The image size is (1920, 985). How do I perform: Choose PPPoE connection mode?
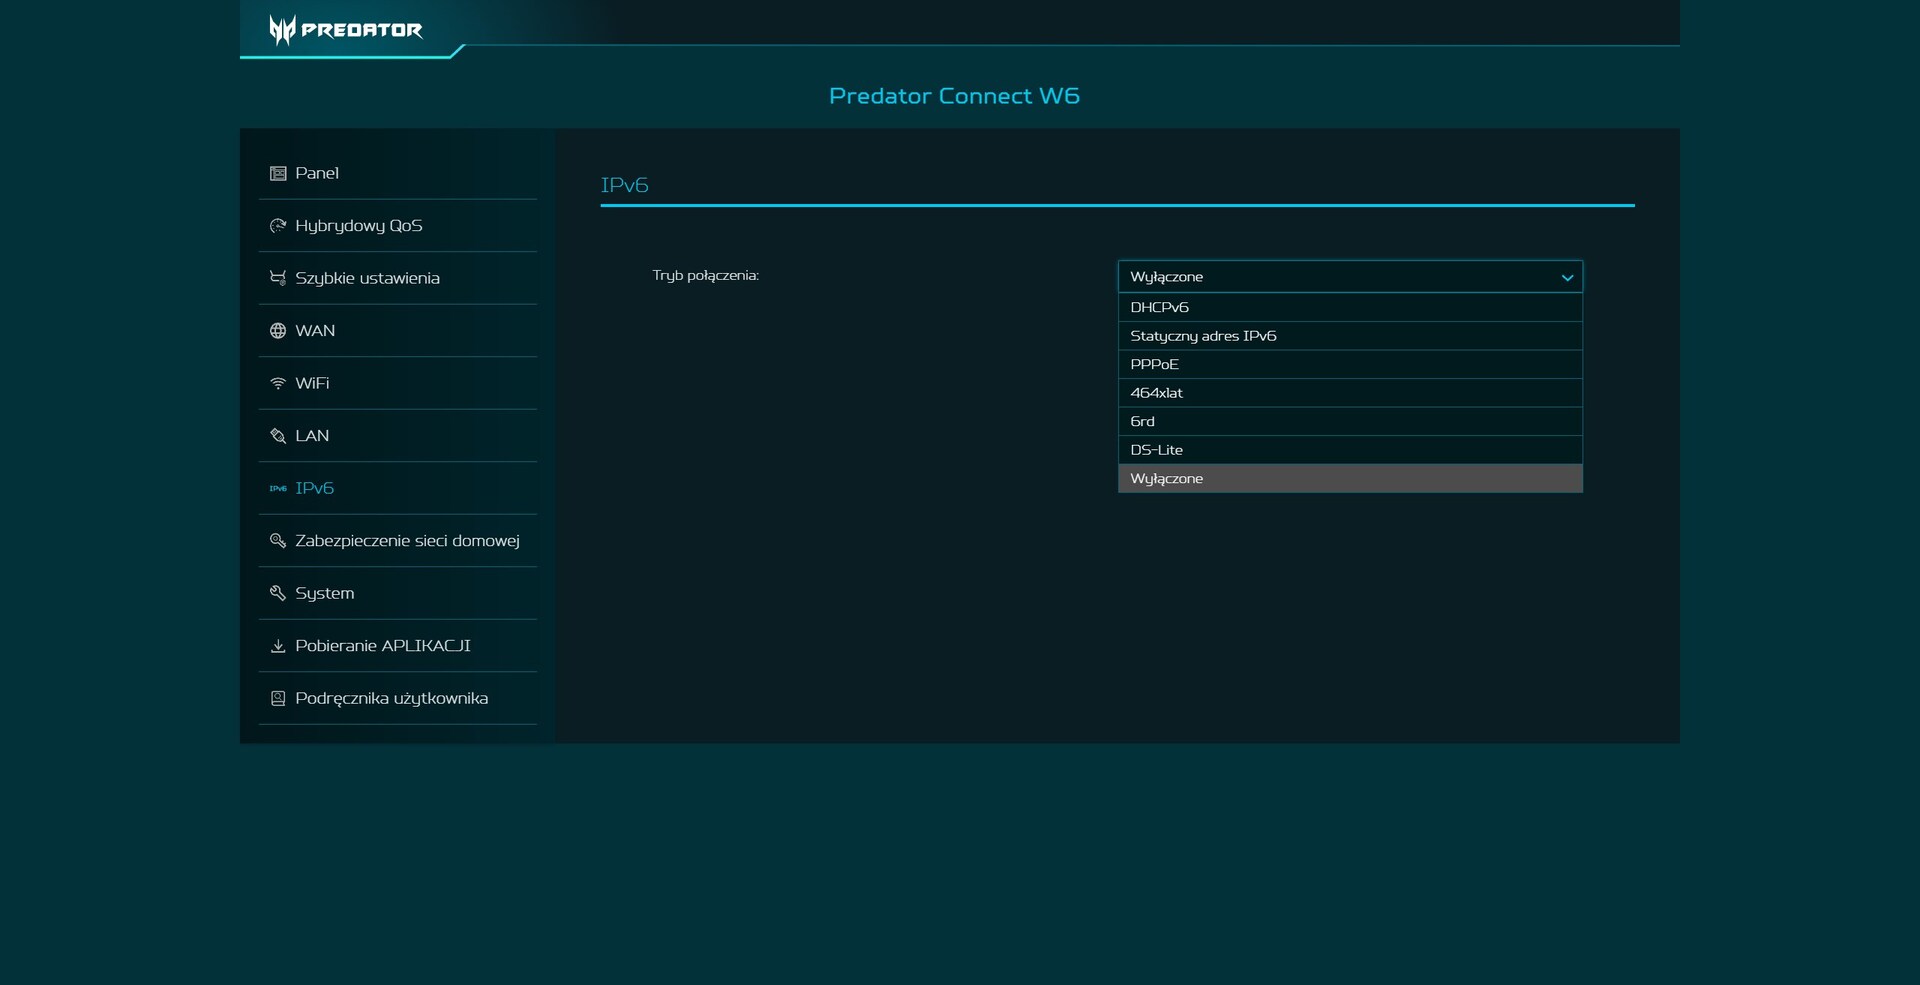(x=1350, y=364)
